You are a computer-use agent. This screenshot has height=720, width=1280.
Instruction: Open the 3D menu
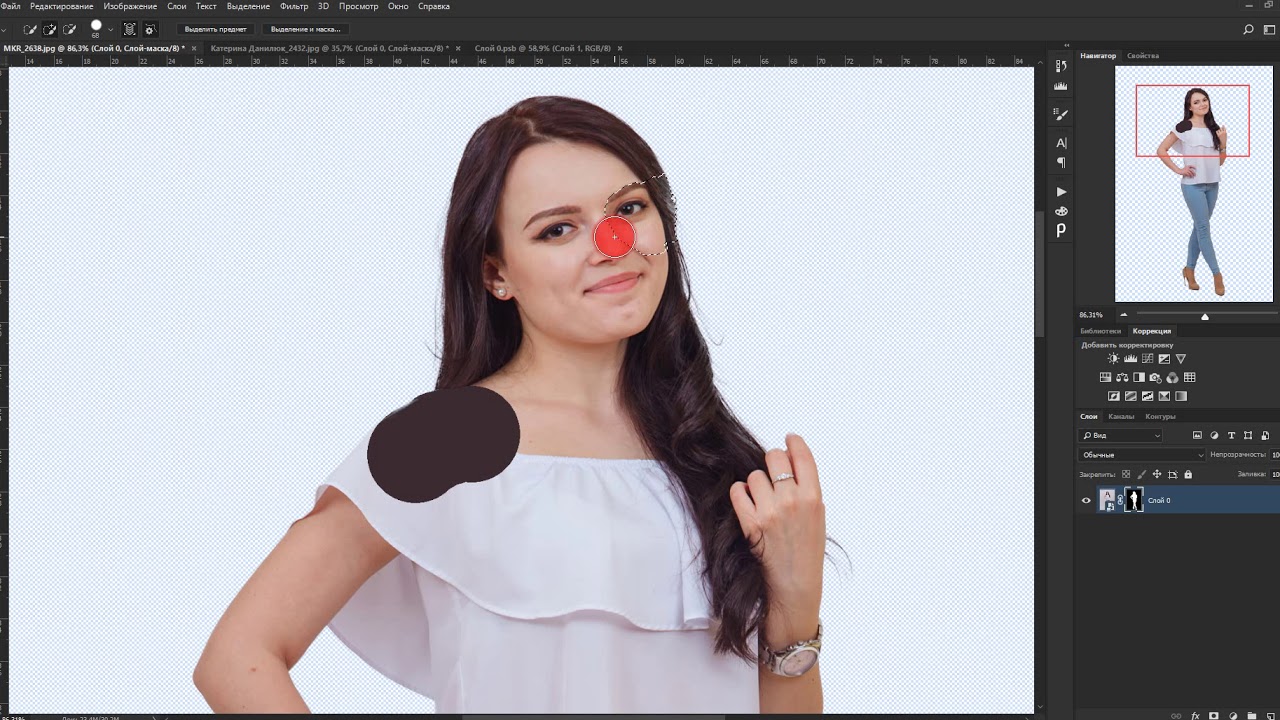(323, 6)
